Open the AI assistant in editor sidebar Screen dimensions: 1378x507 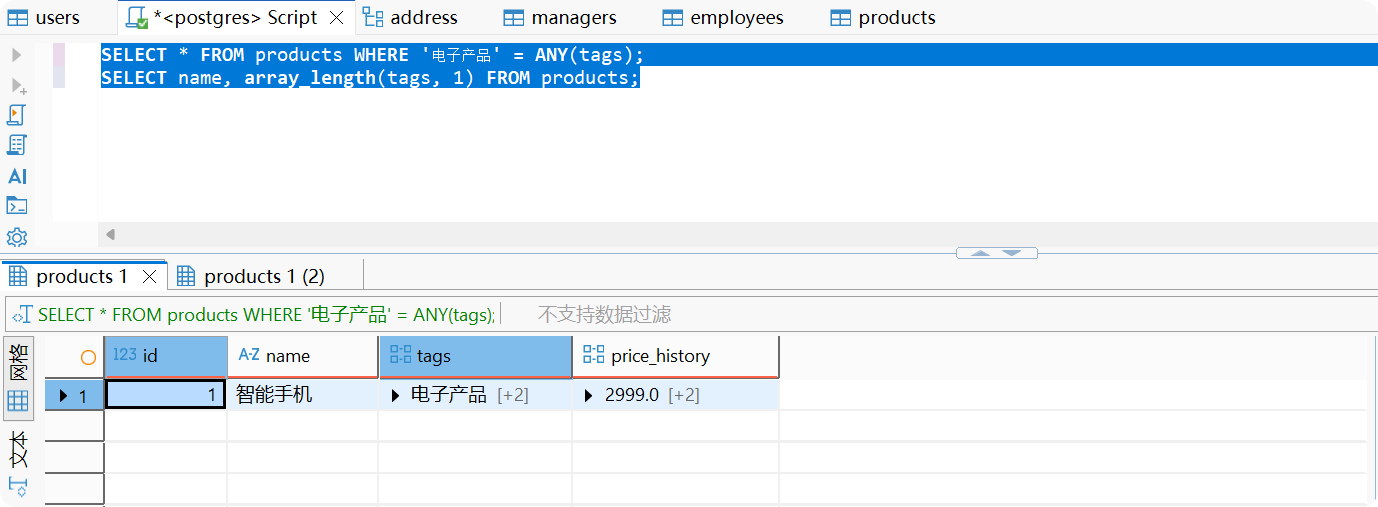pyautogui.click(x=17, y=176)
